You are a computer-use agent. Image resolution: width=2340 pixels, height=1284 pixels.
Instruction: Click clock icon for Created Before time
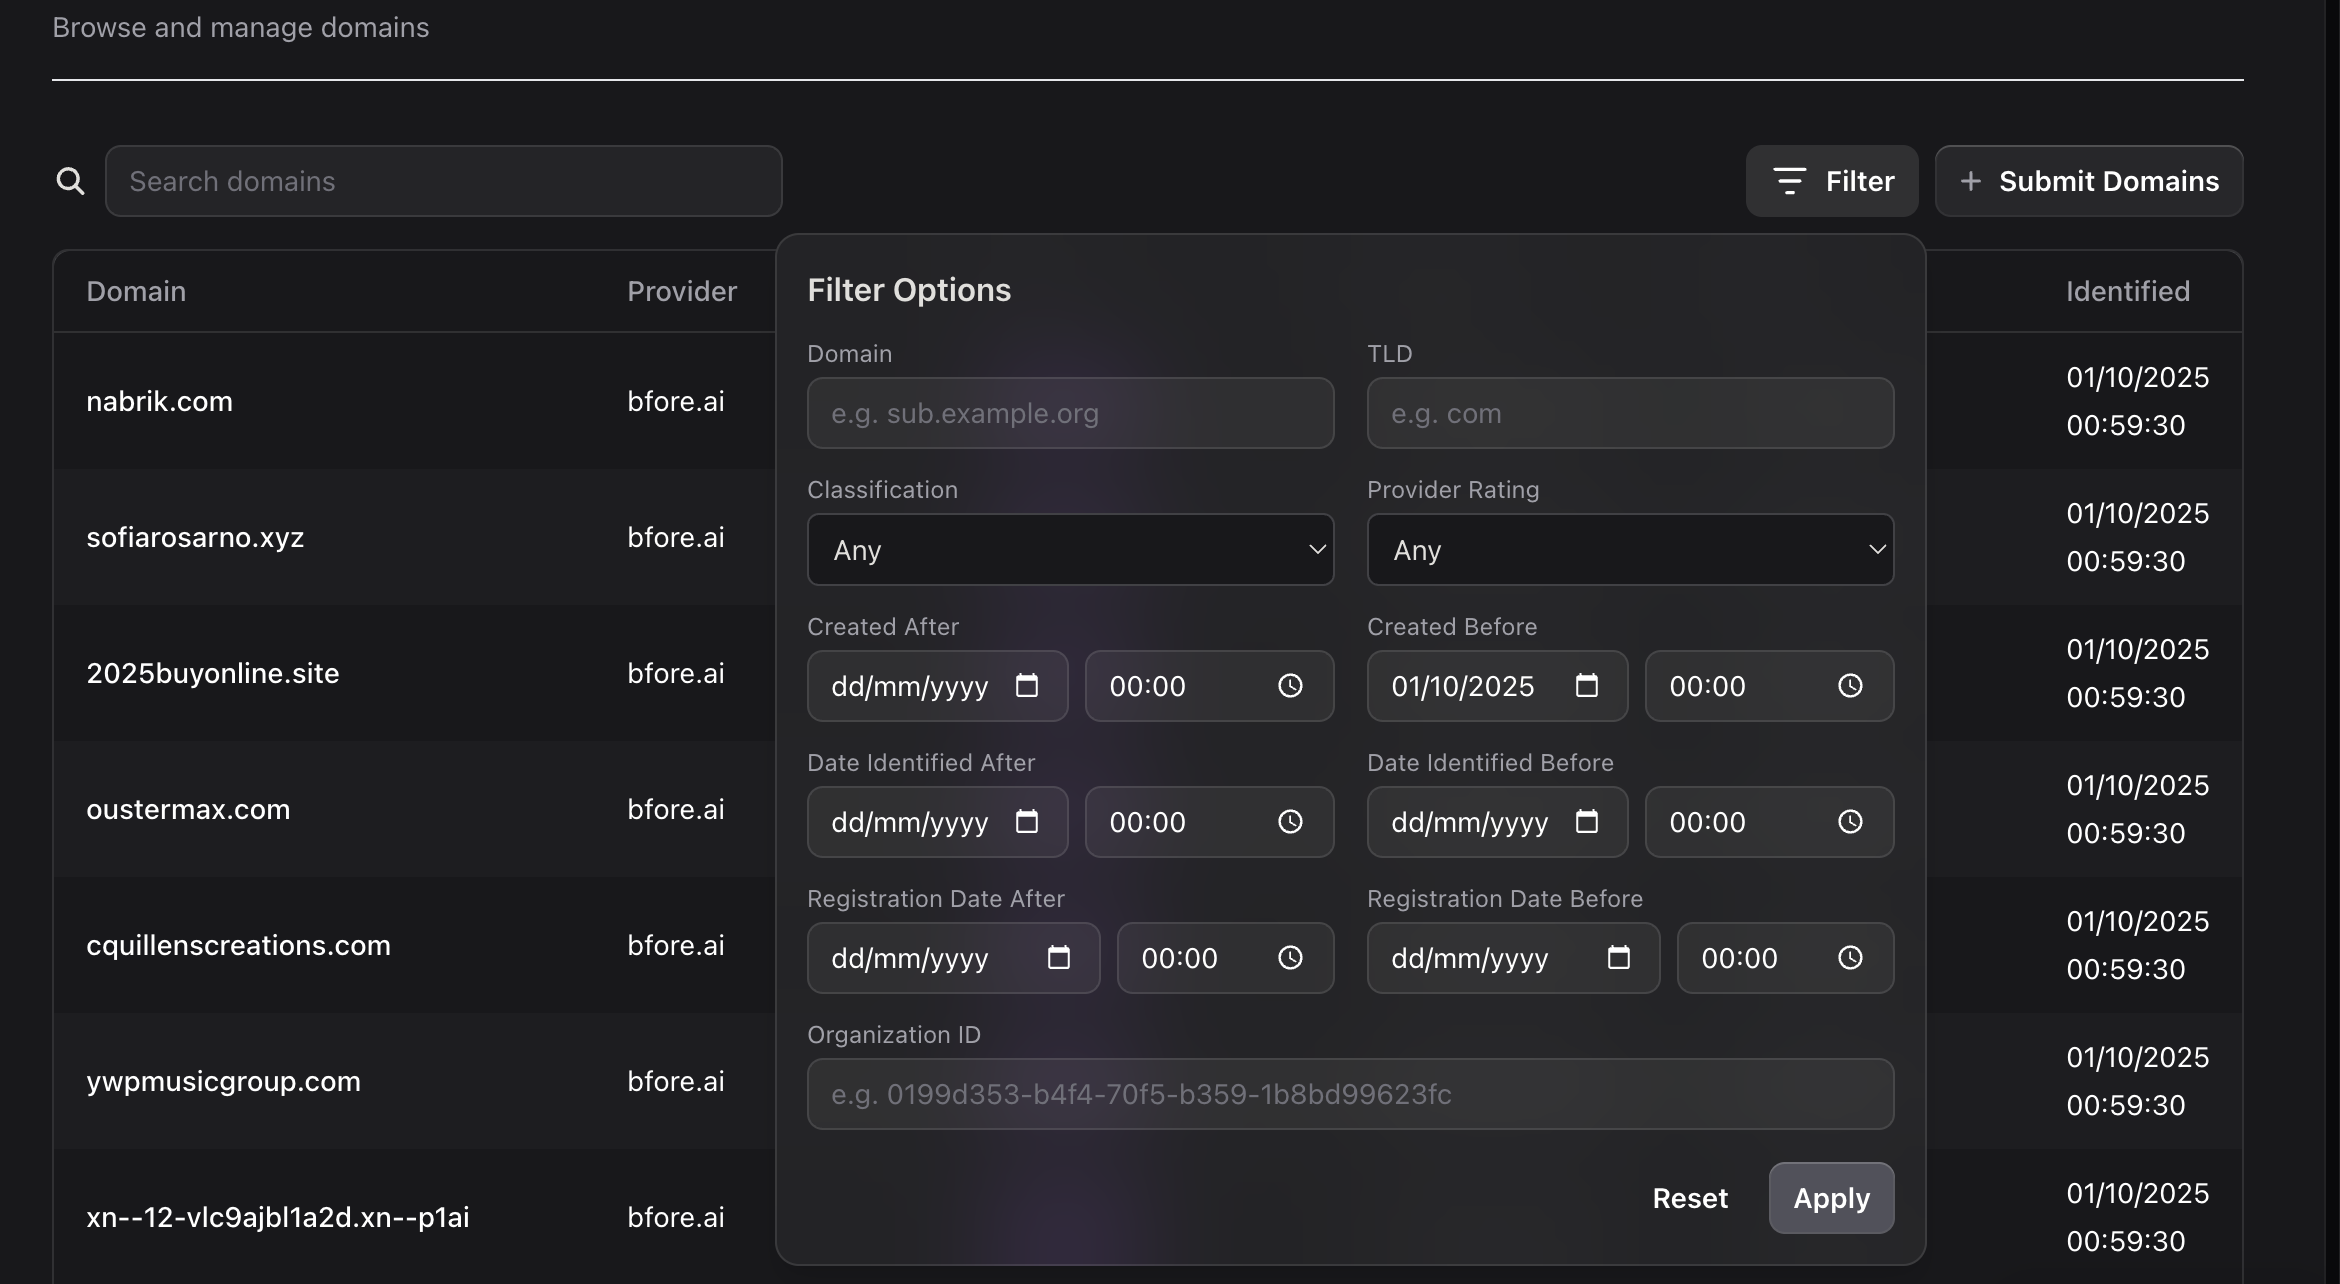coord(1850,686)
